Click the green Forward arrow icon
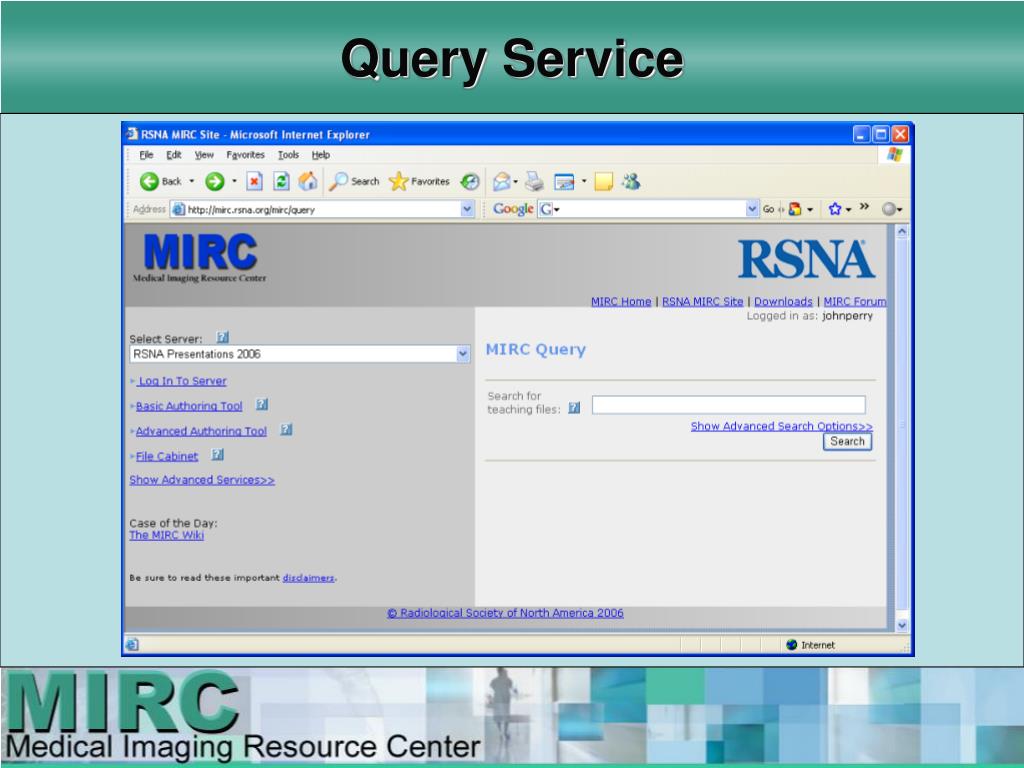This screenshot has height=768, width=1024. (214, 182)
